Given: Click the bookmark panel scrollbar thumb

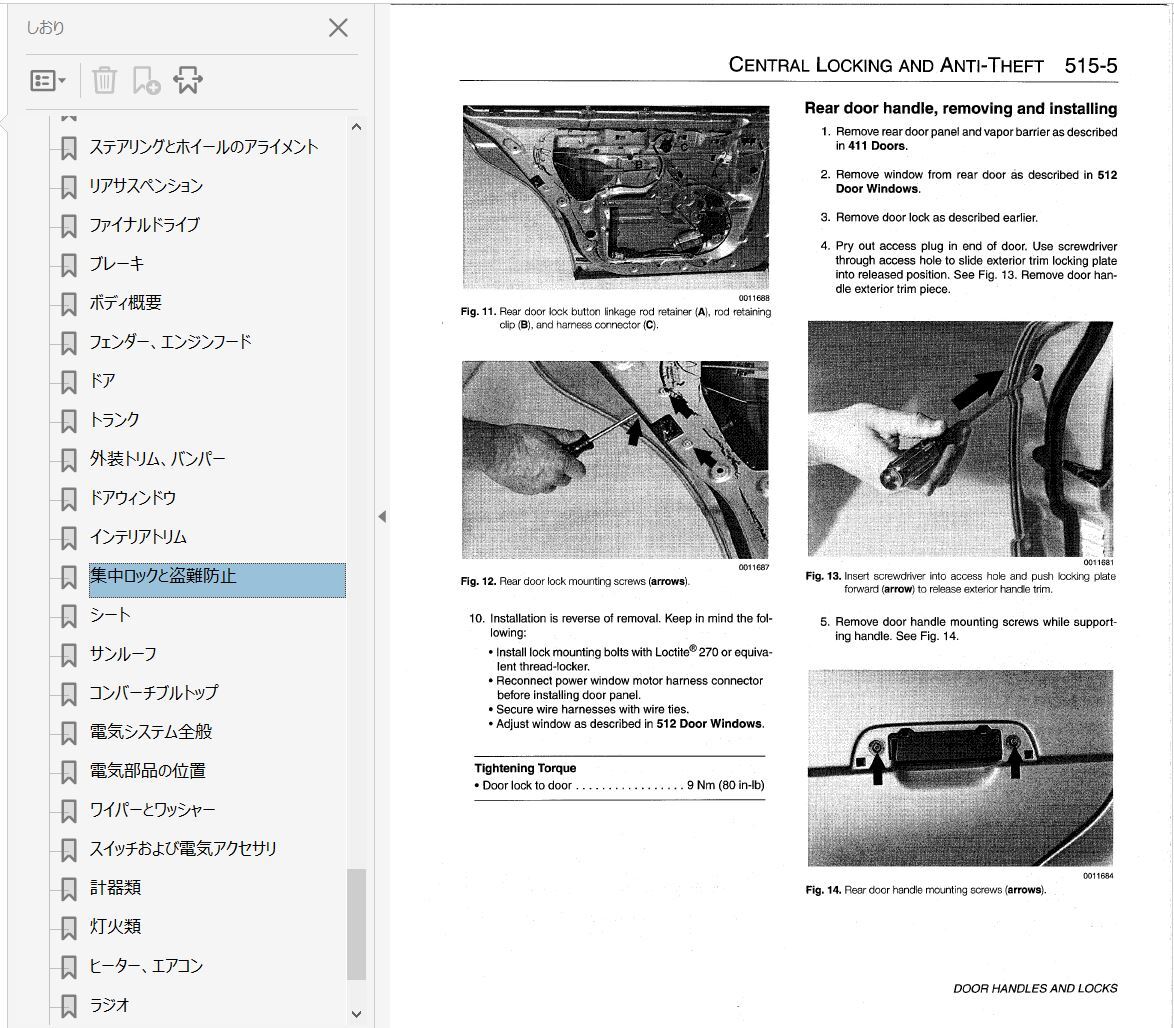Looking at the screenshot, I should 356,924.
